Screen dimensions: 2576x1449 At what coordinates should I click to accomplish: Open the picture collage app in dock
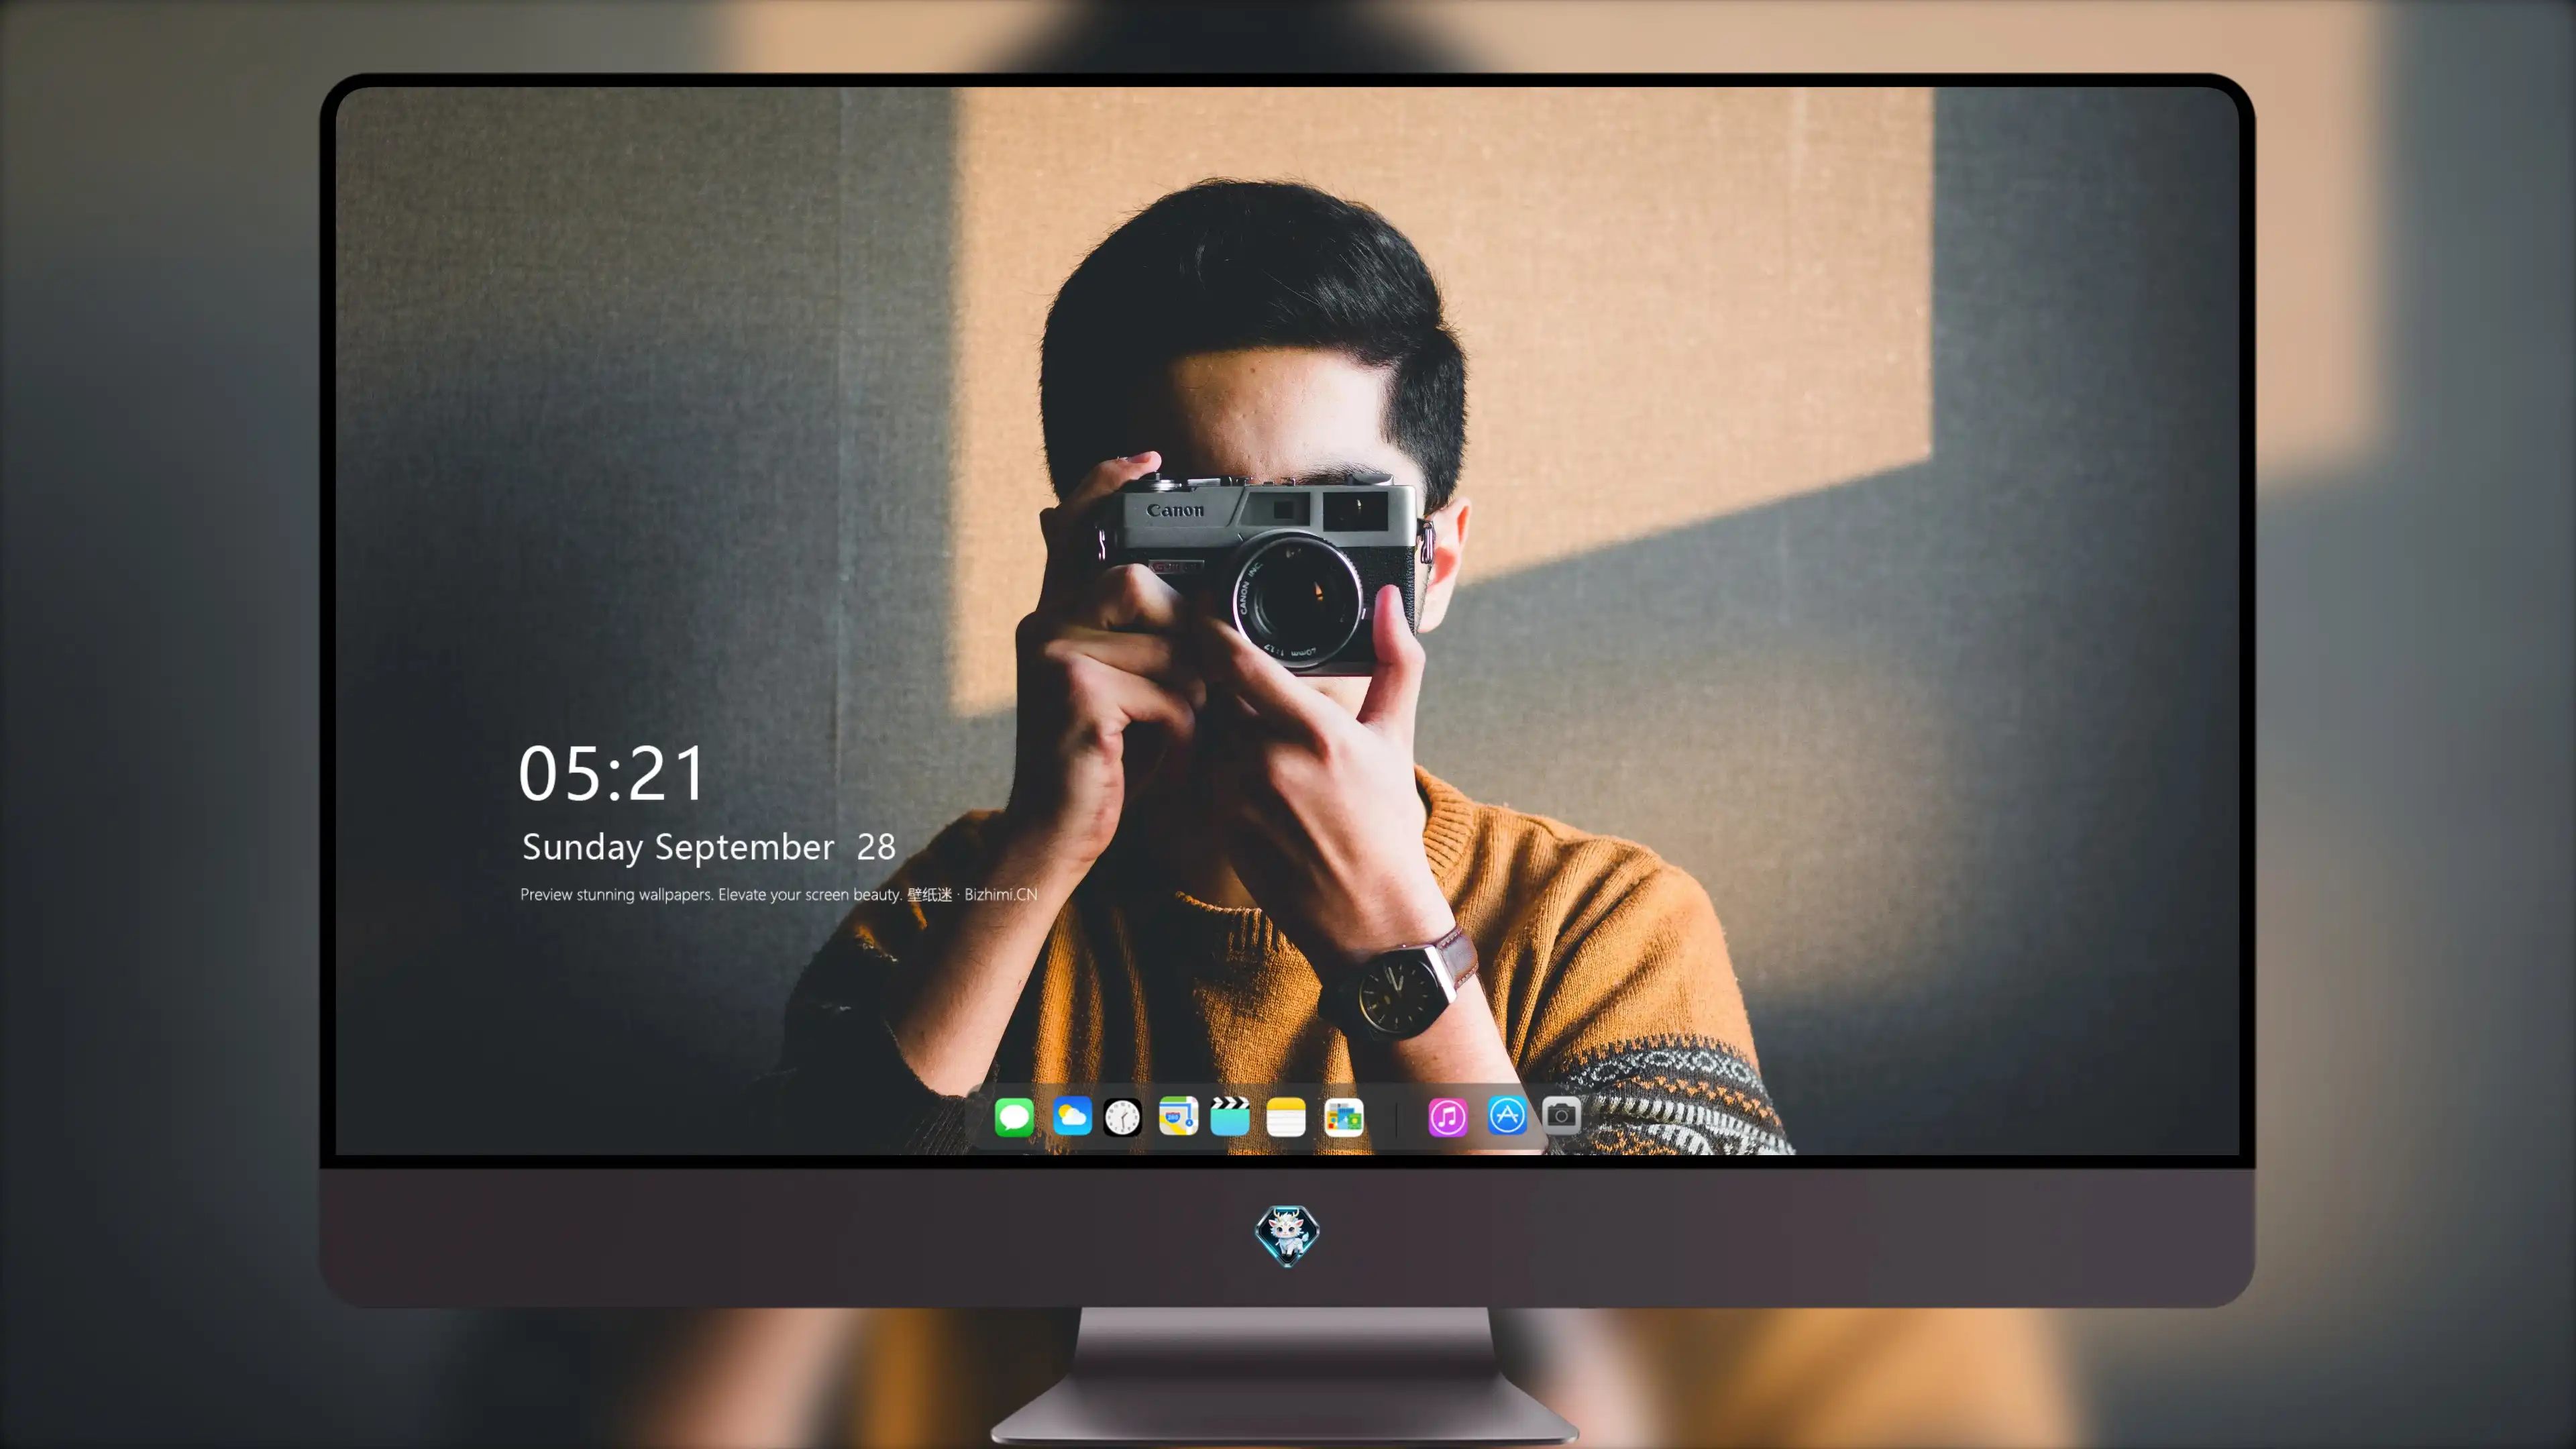(x=1344, y=1117)
